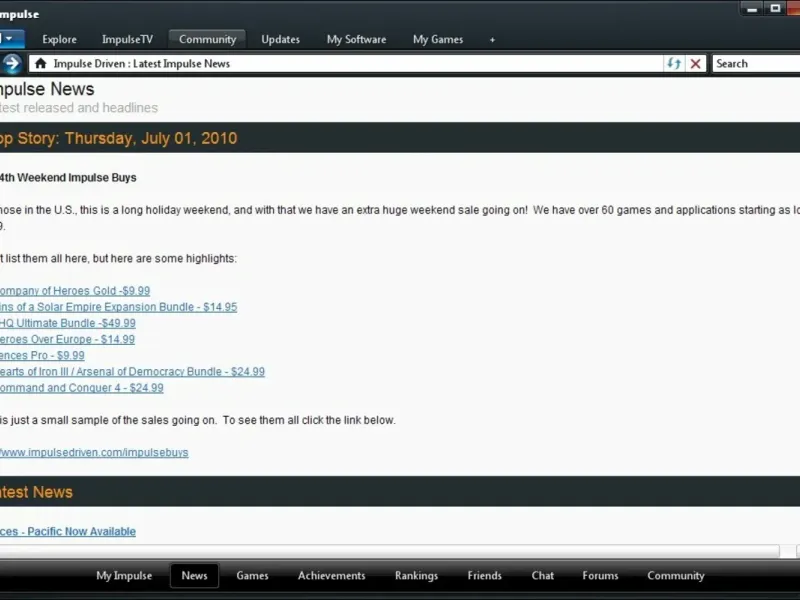The height and width of the screenshot is (600, 800).
Task: Open the Chat section
Action: 542,576
